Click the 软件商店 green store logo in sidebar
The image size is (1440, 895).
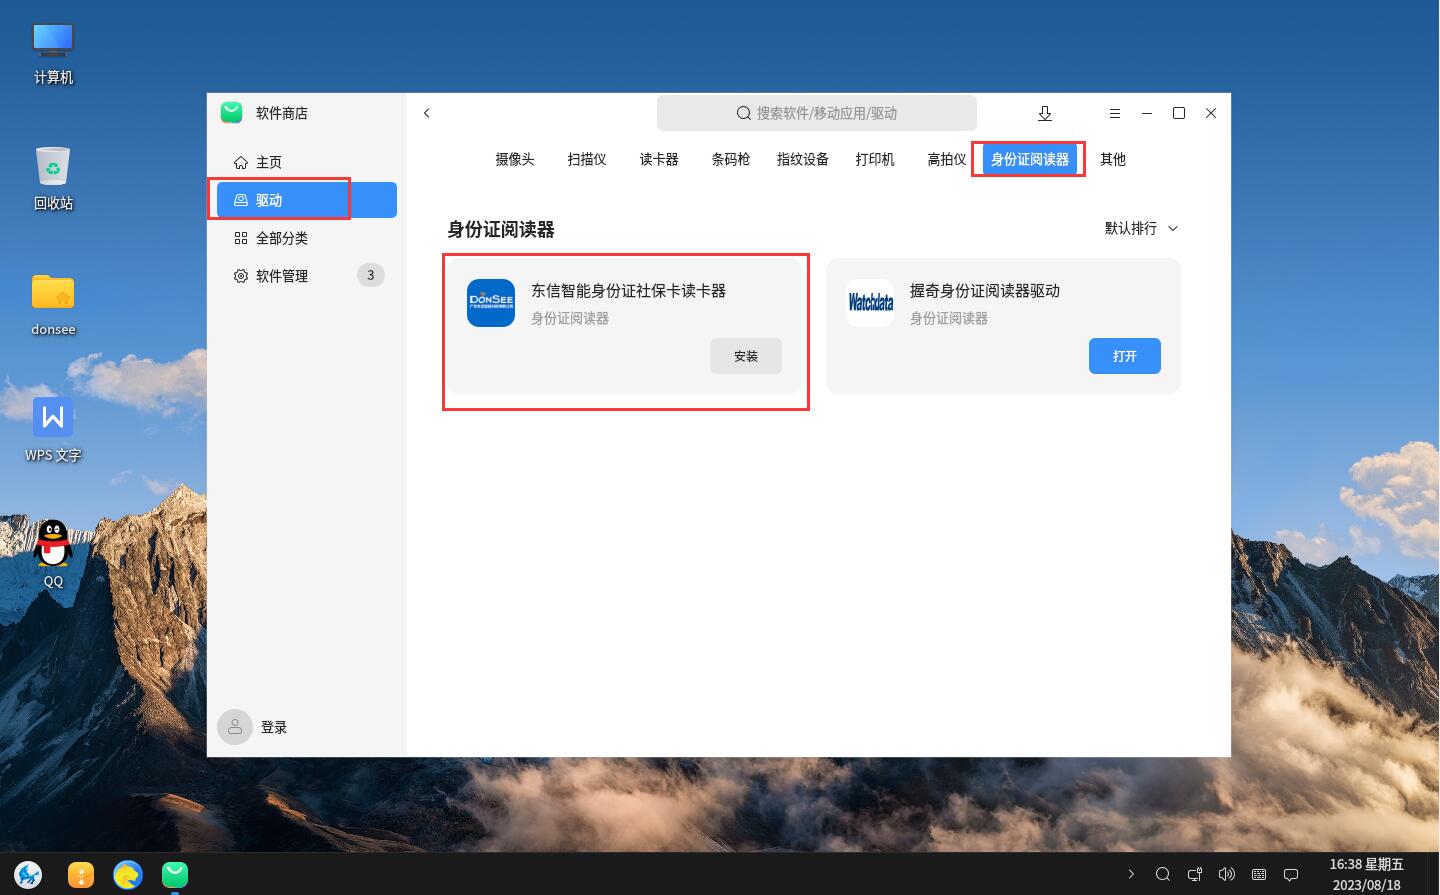tap(231, 113)
